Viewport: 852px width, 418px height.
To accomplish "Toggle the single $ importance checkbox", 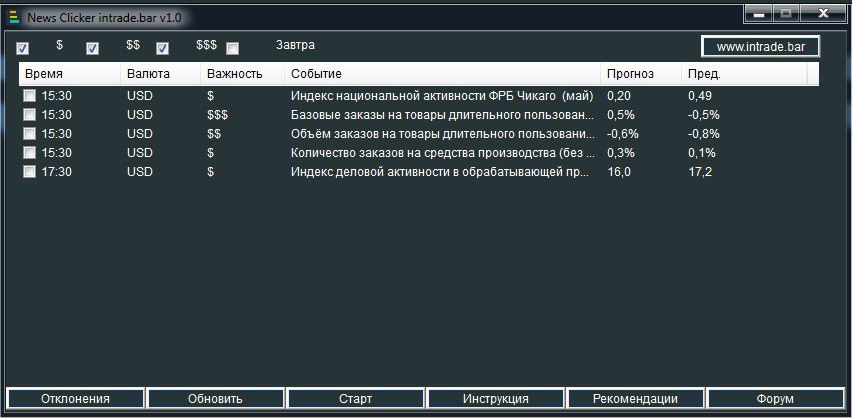I will [23, 48].
